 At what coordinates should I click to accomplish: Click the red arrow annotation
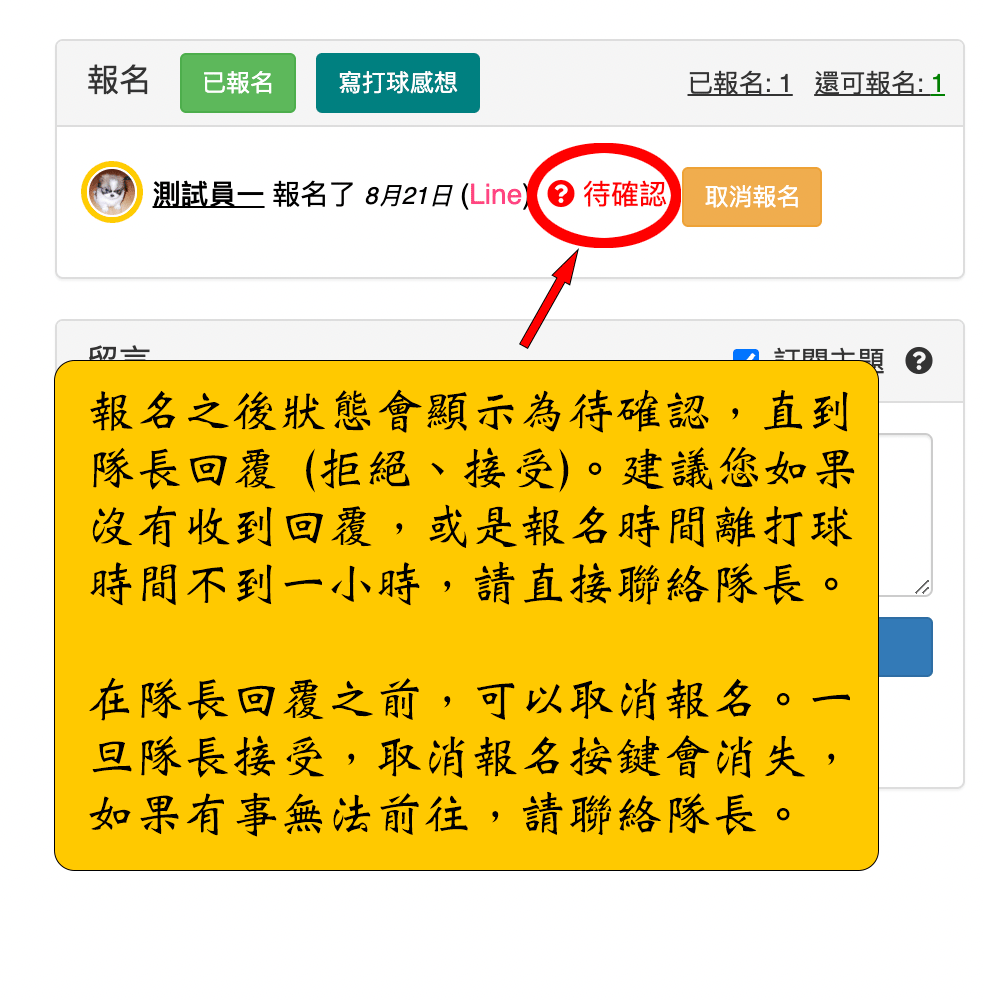click(549, 298)
